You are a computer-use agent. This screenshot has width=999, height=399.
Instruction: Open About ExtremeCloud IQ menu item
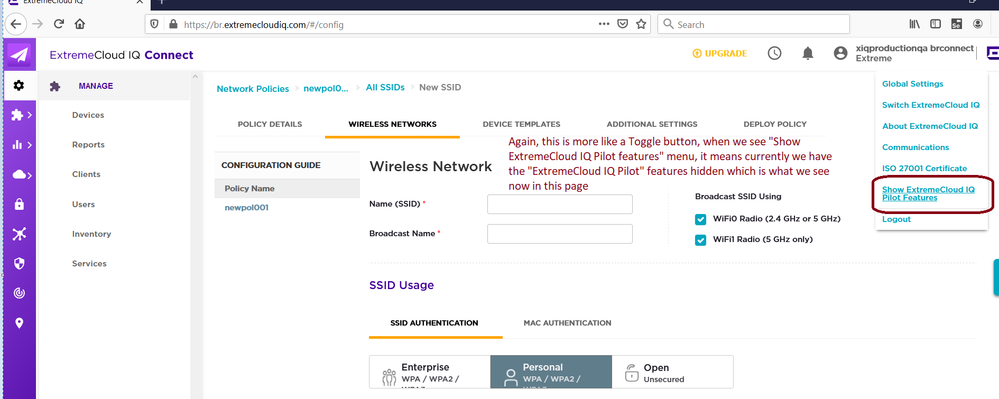(x=930, y=126)
